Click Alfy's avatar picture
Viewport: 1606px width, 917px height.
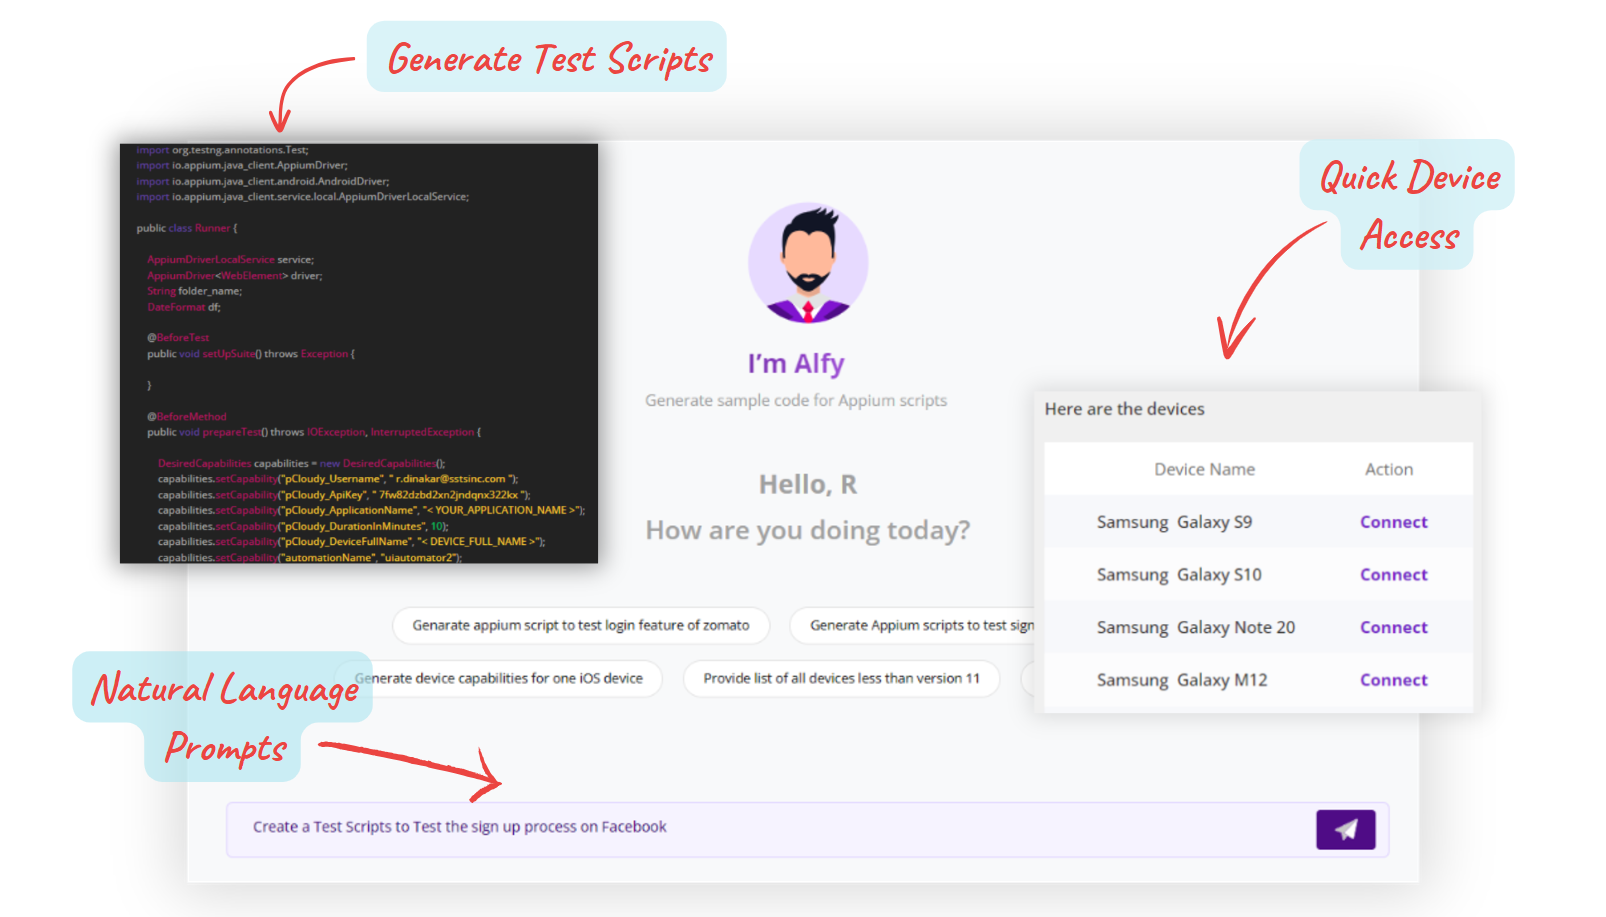tap(808, 263)
